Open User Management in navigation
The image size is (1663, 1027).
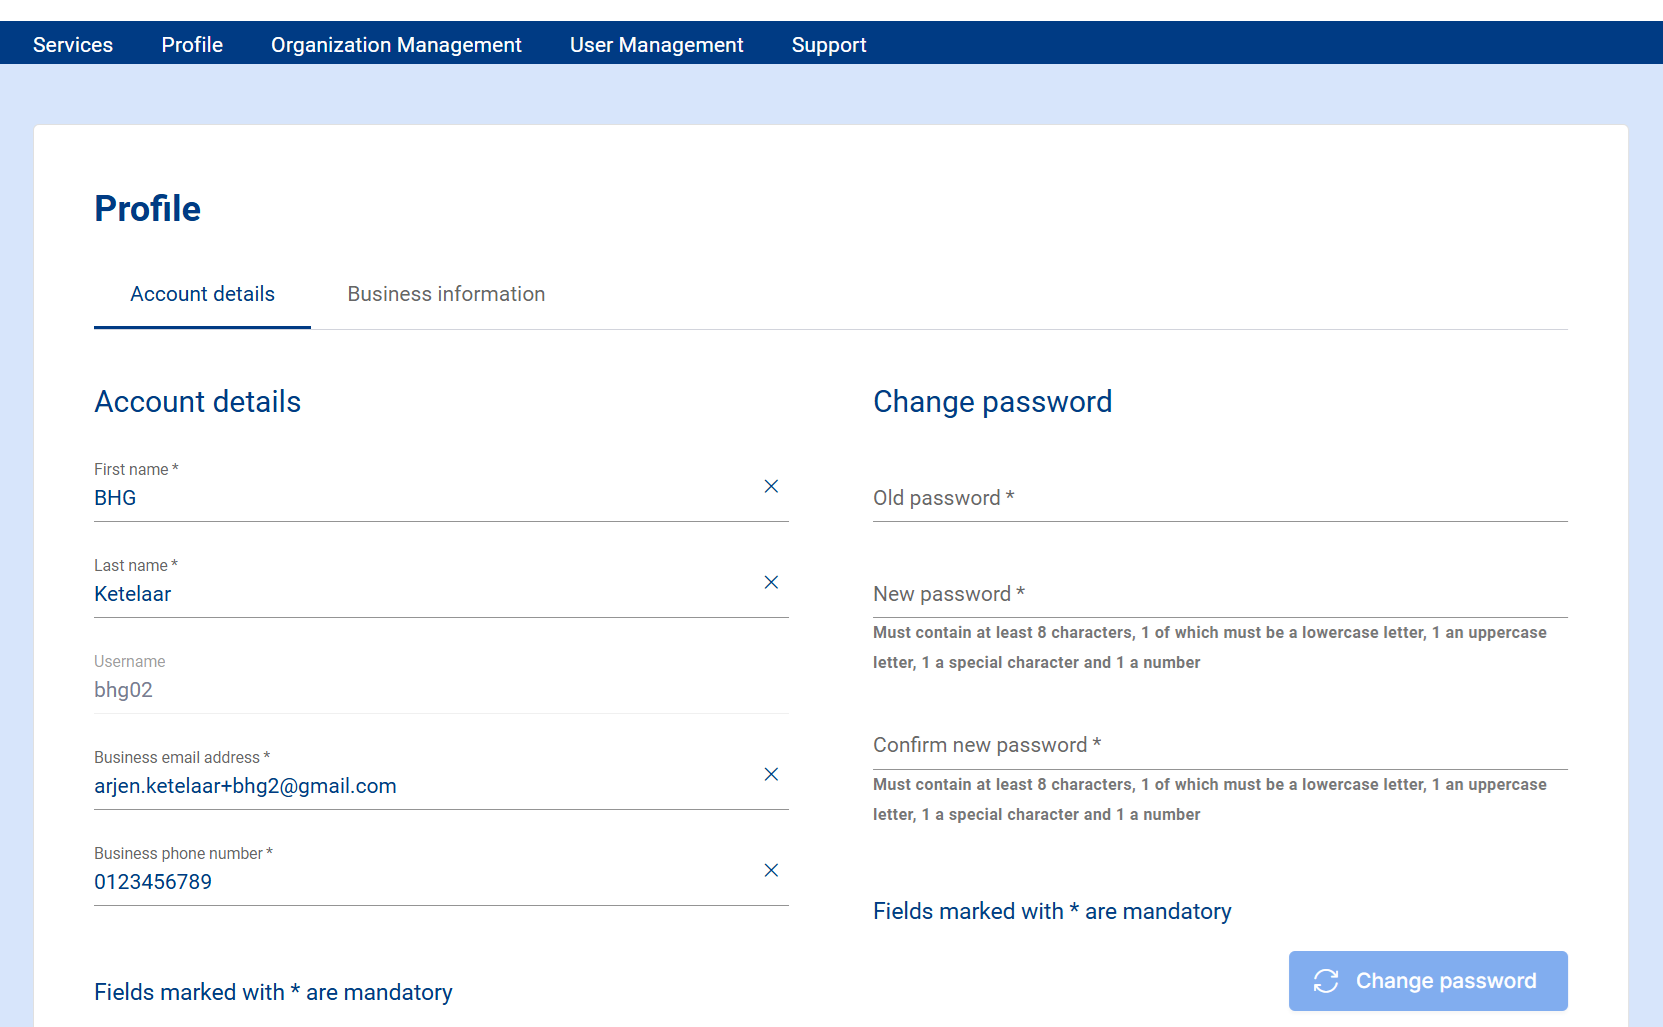coord(656,45)
